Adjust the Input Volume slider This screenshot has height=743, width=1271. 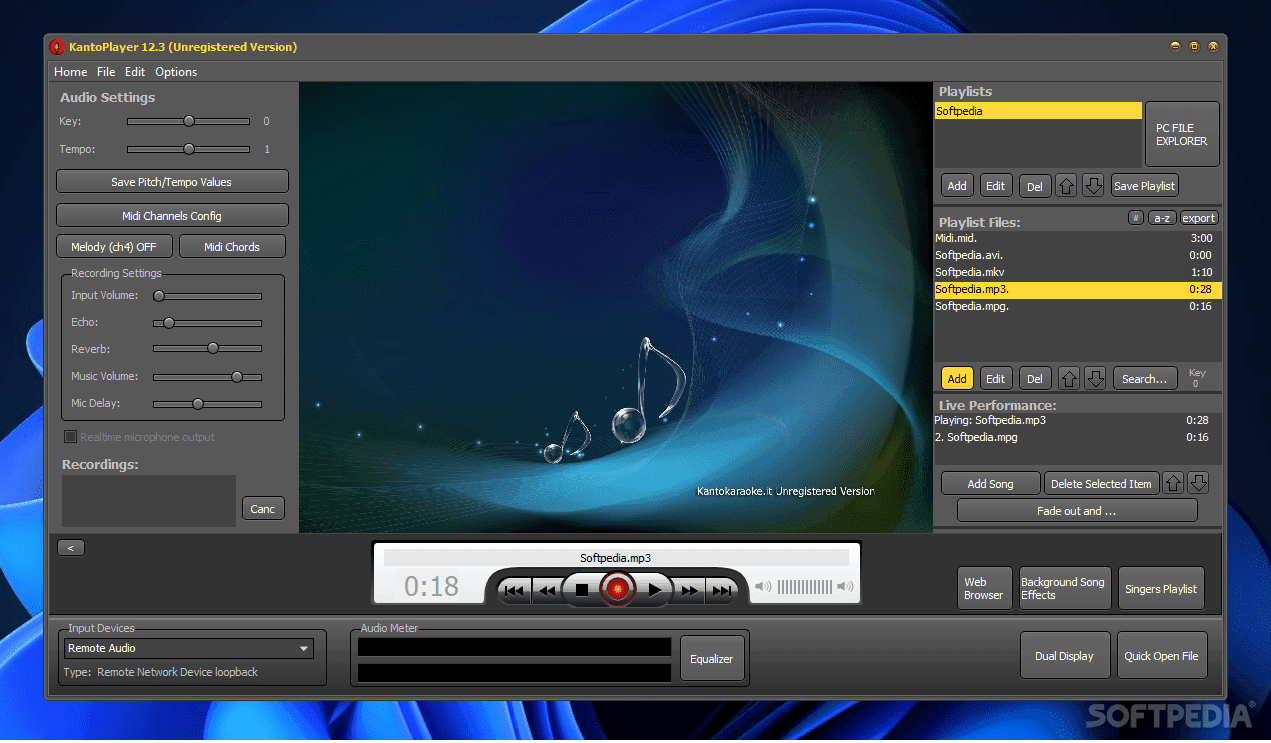[207, 296]
